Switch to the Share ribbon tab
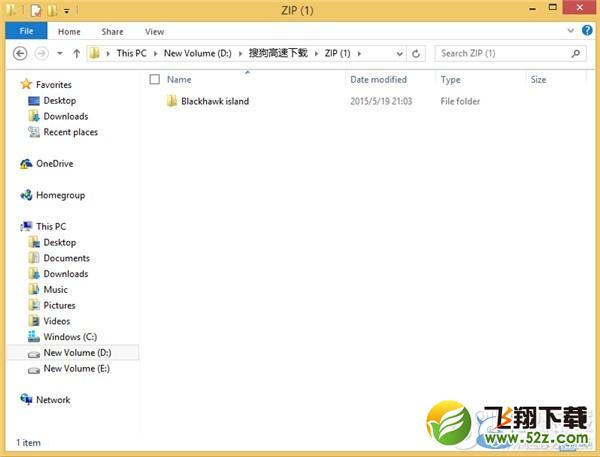Viewport: 600px width, 457px height. pyautogui.click(x=111, y=31)
